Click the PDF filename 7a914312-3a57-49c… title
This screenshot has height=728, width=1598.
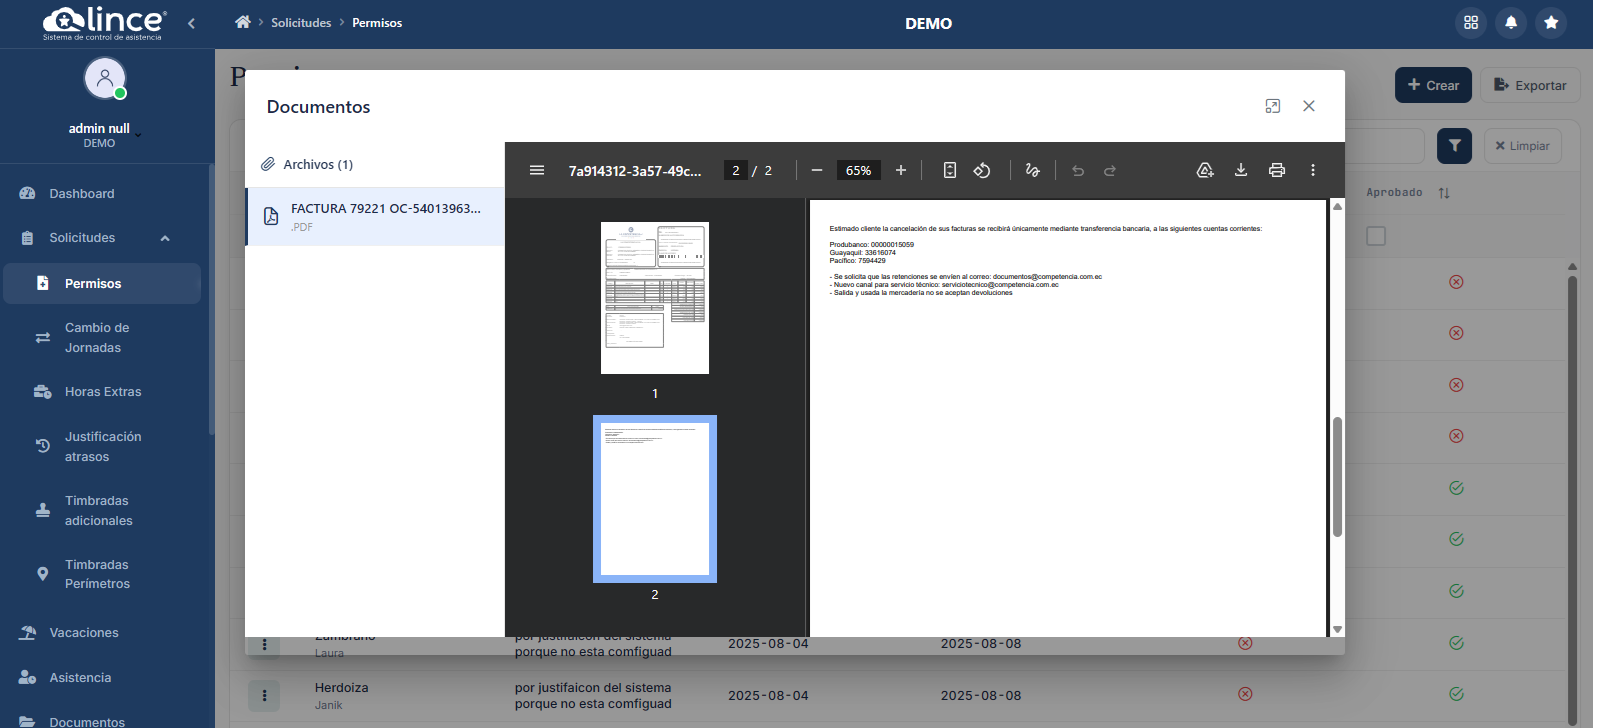pyautogui.click(x=635, y=171)
